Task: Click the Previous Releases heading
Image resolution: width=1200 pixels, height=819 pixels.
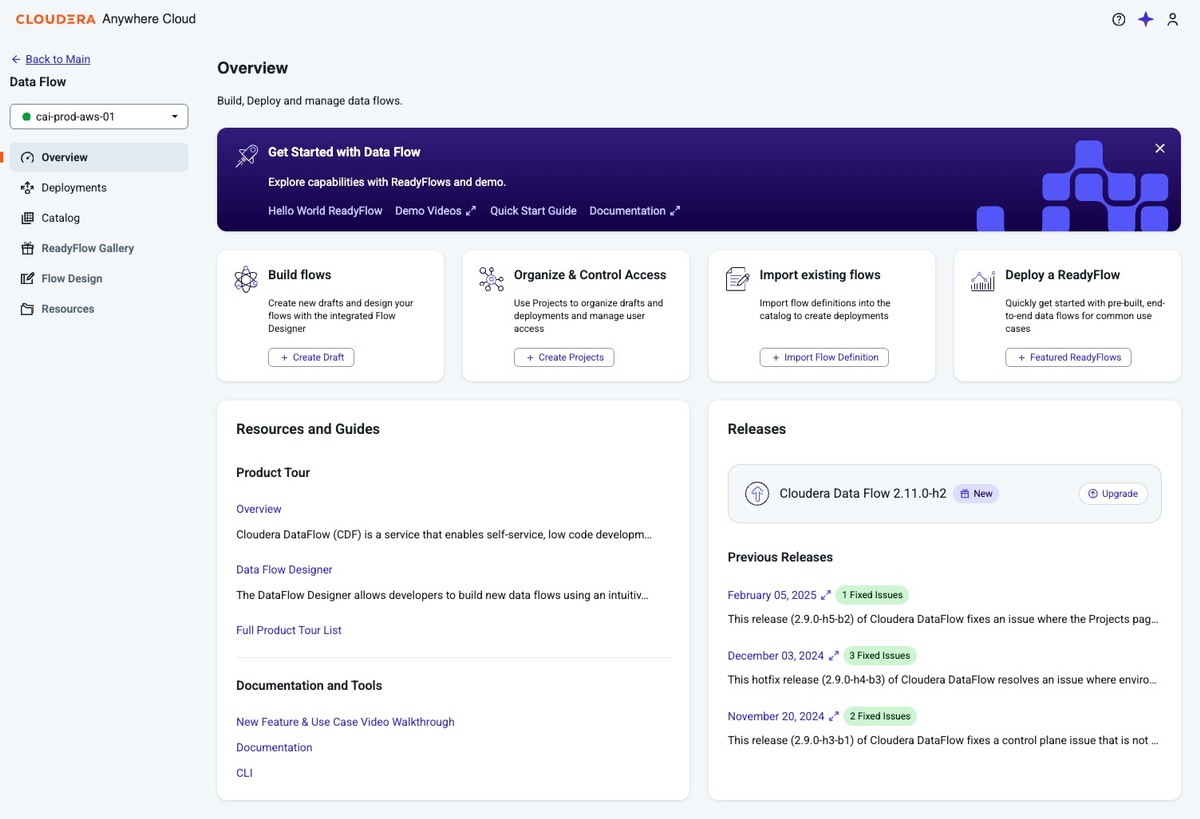Action: (780, 557)
